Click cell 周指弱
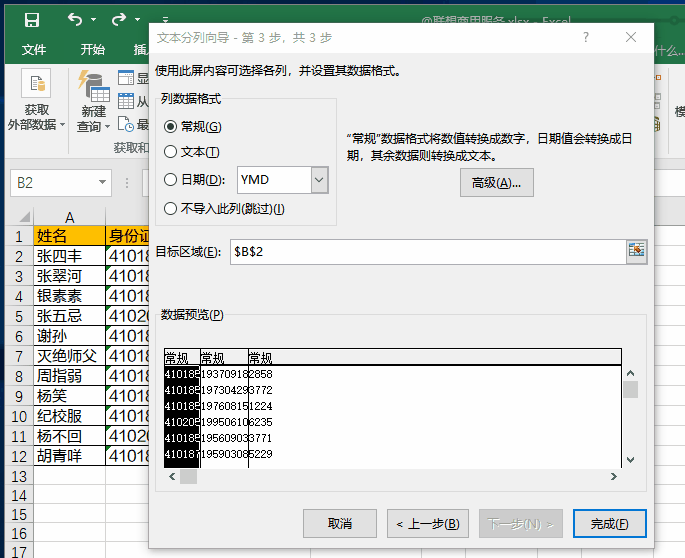The image size is (685, 558). (69, 376)
